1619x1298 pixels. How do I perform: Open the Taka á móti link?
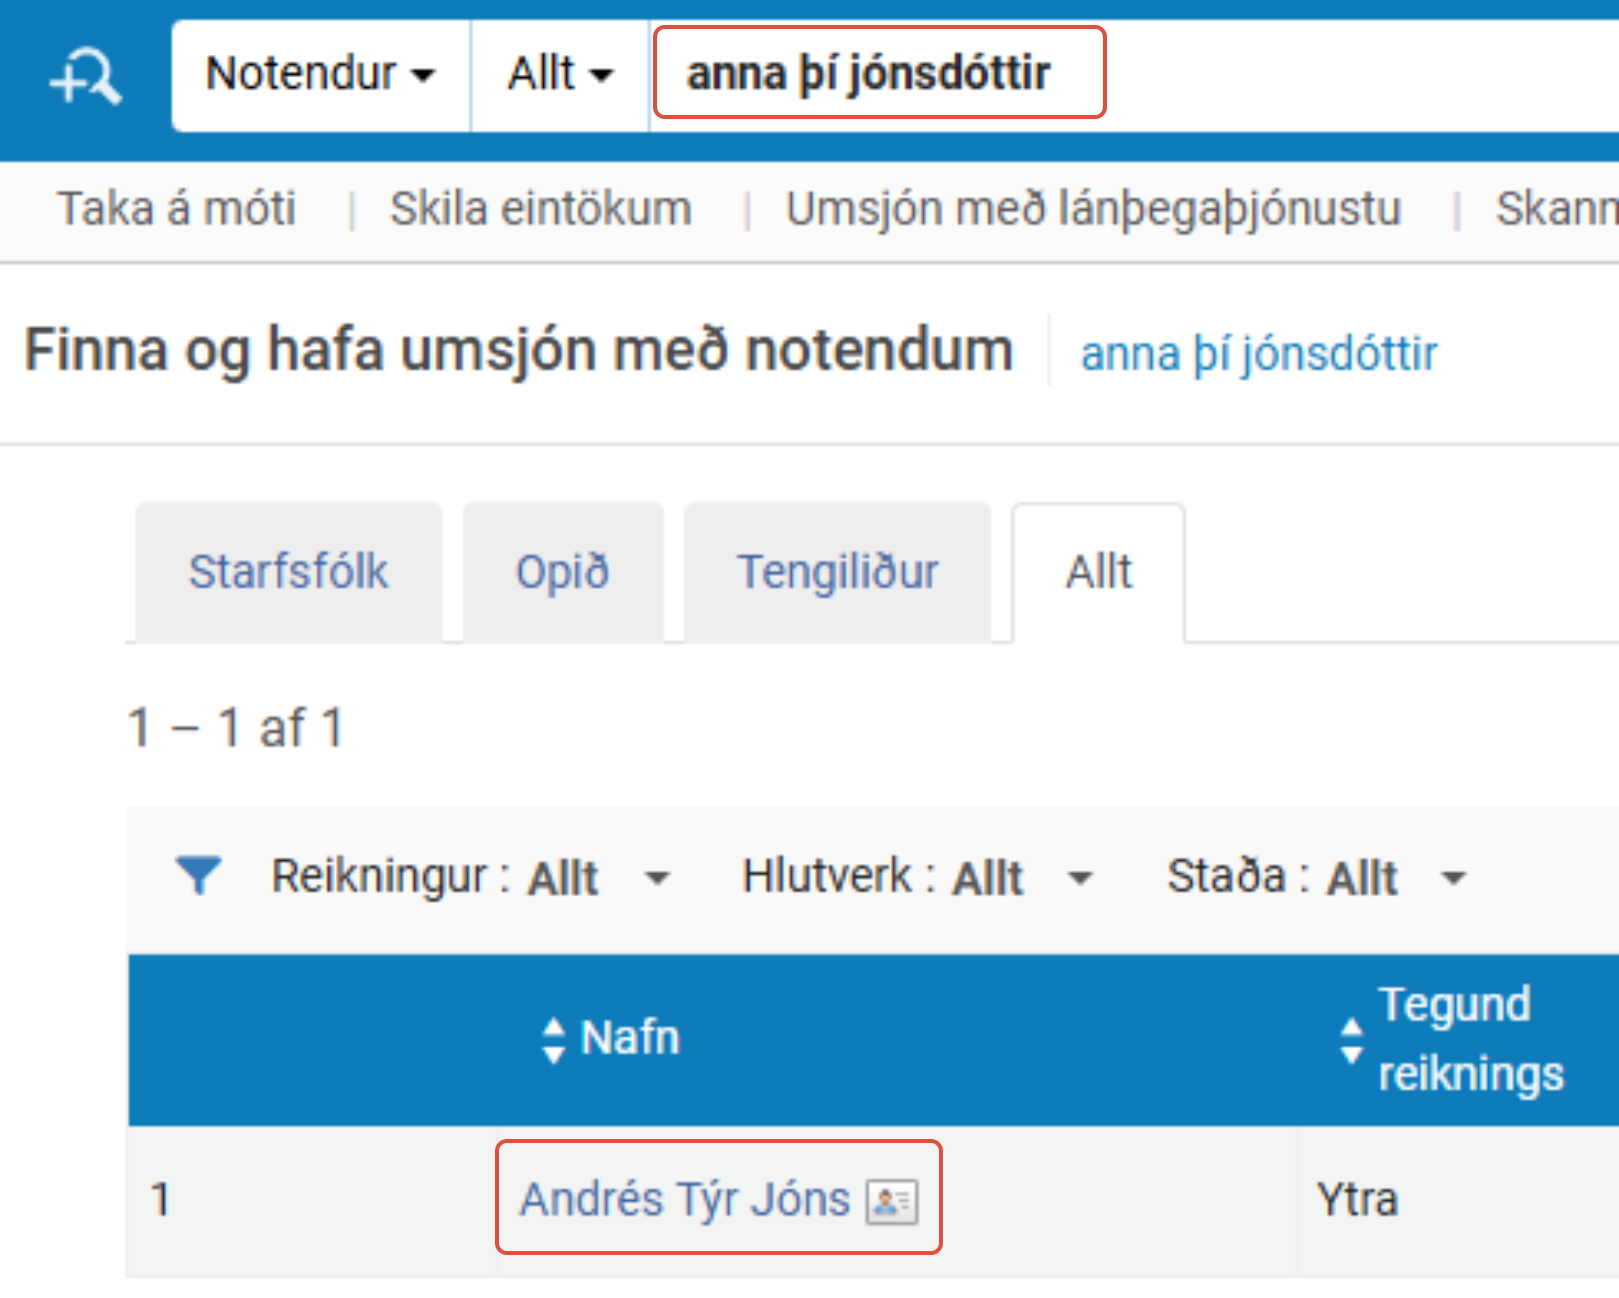(177, 209)
